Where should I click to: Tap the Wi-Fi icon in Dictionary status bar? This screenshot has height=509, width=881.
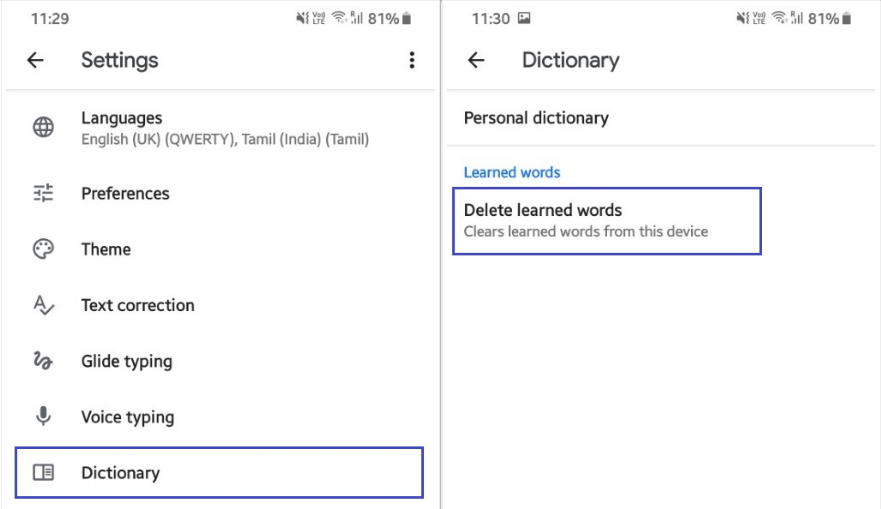[x=779, y=17]
